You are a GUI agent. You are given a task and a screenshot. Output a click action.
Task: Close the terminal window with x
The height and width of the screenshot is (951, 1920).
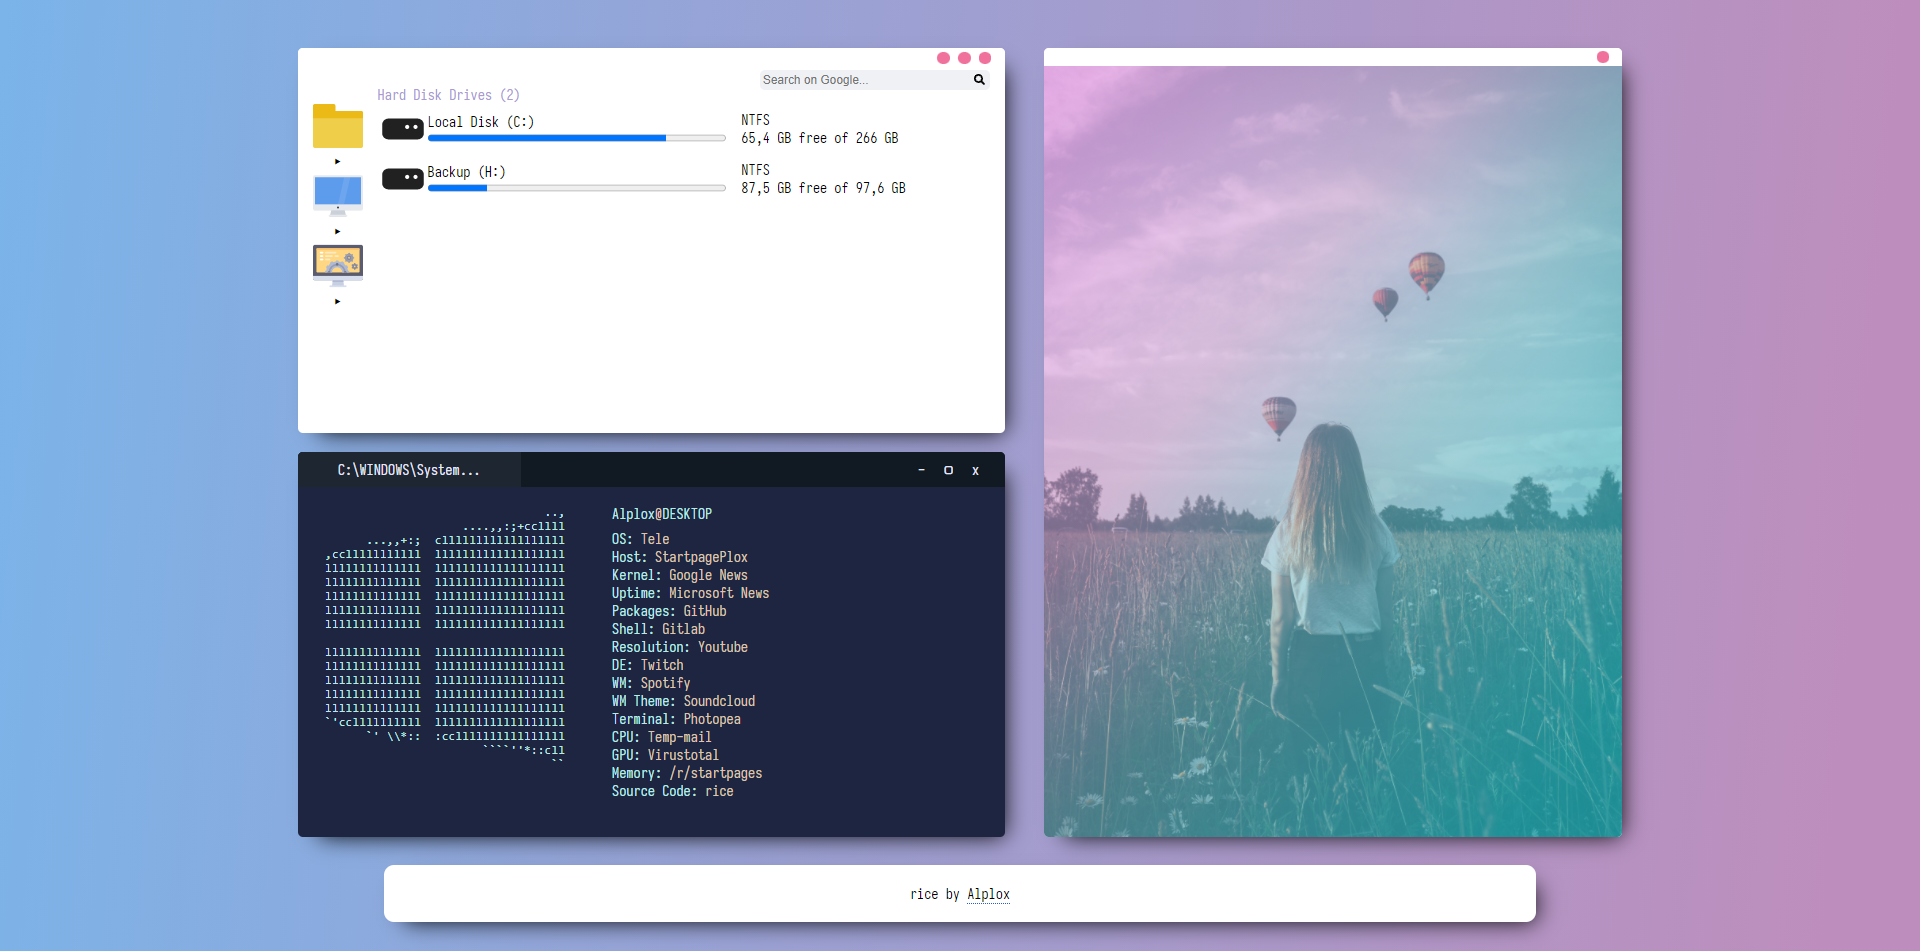[x=975, y=470]
